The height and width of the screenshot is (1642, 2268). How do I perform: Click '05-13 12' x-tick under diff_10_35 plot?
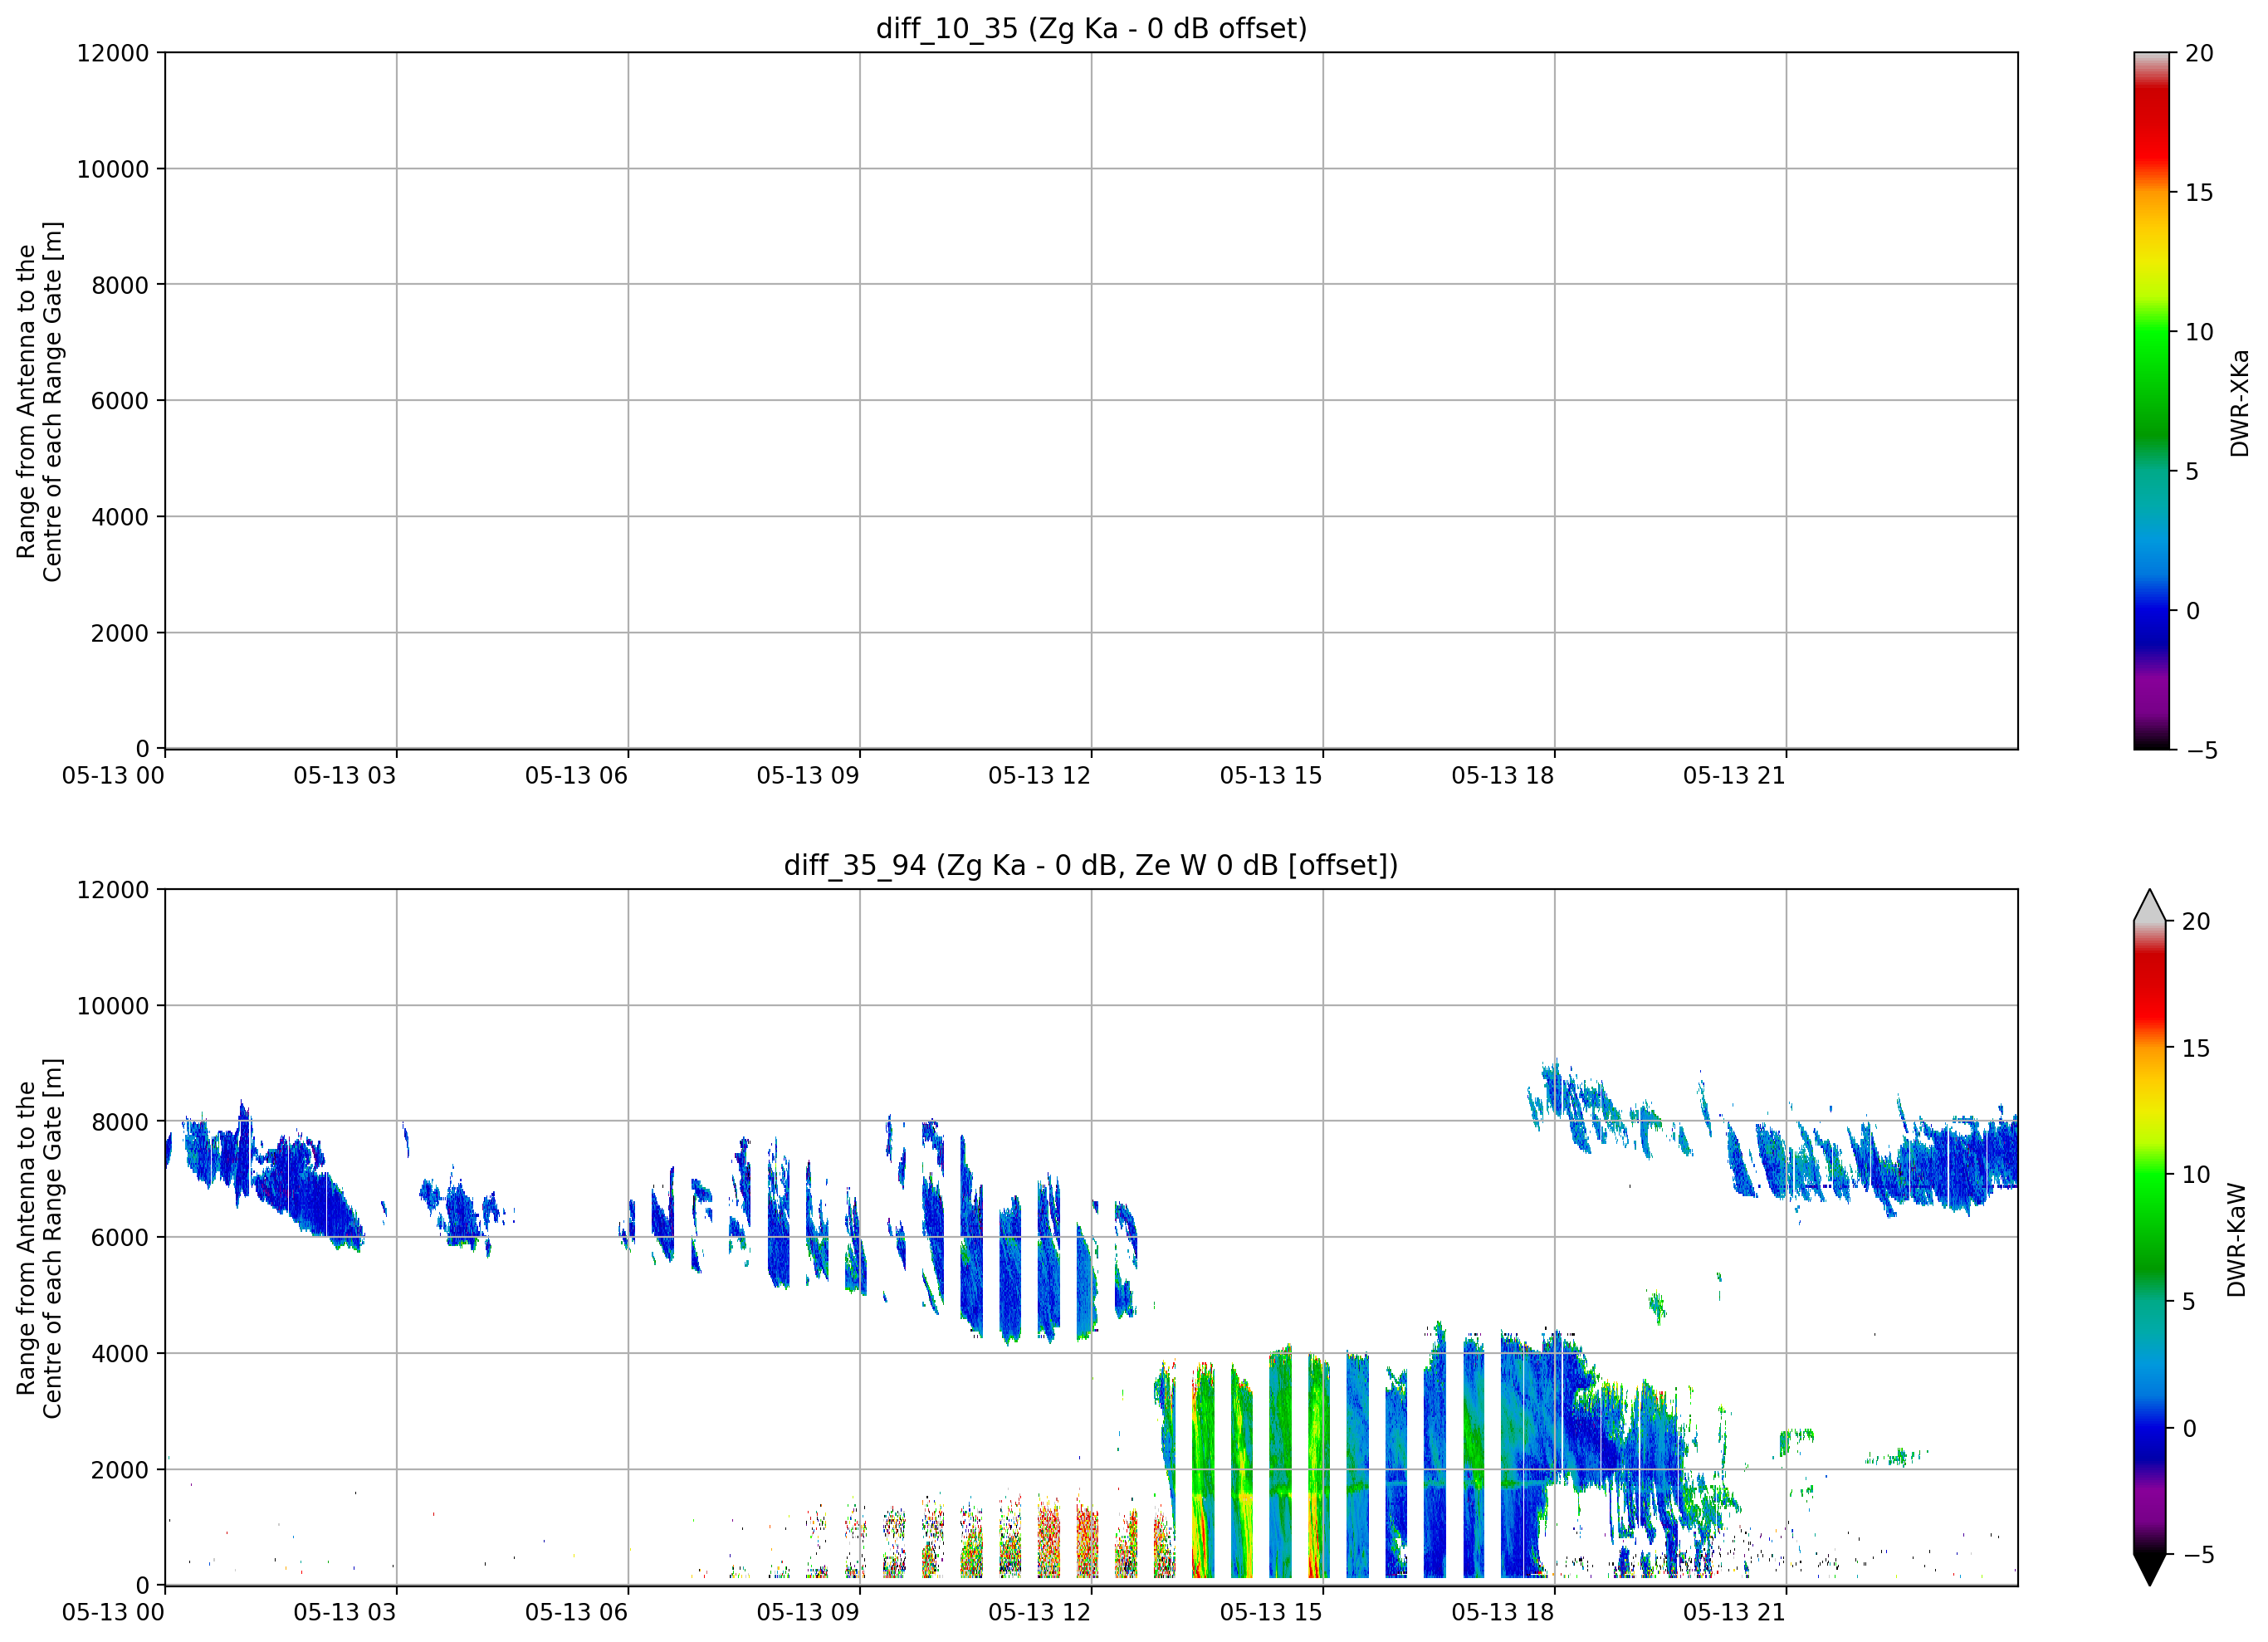point(1040,776)
